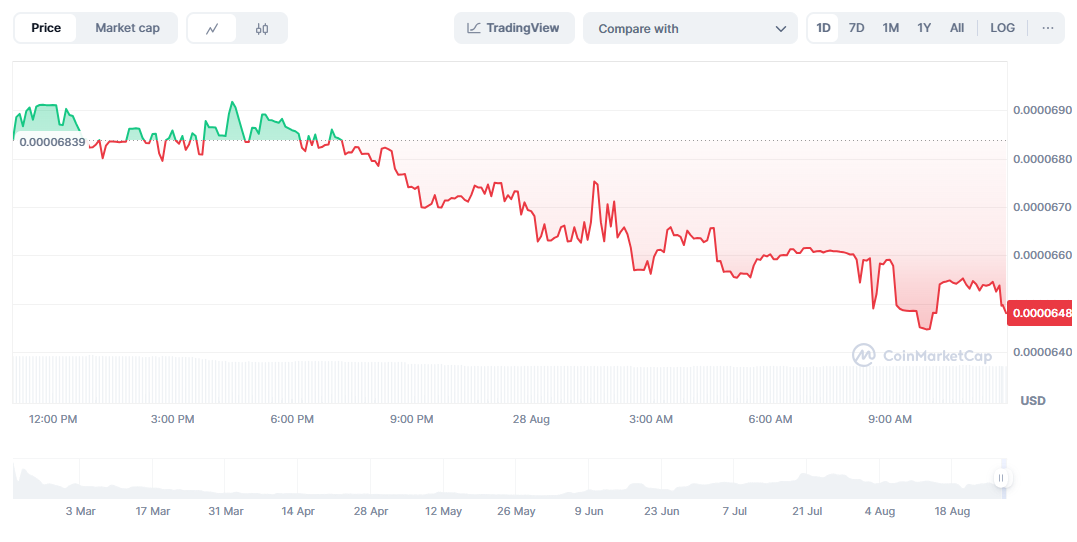Click 4 Aug on the overview timeline
The height and width of the screenshot is (542, 1077).
(x=880, y=511)
